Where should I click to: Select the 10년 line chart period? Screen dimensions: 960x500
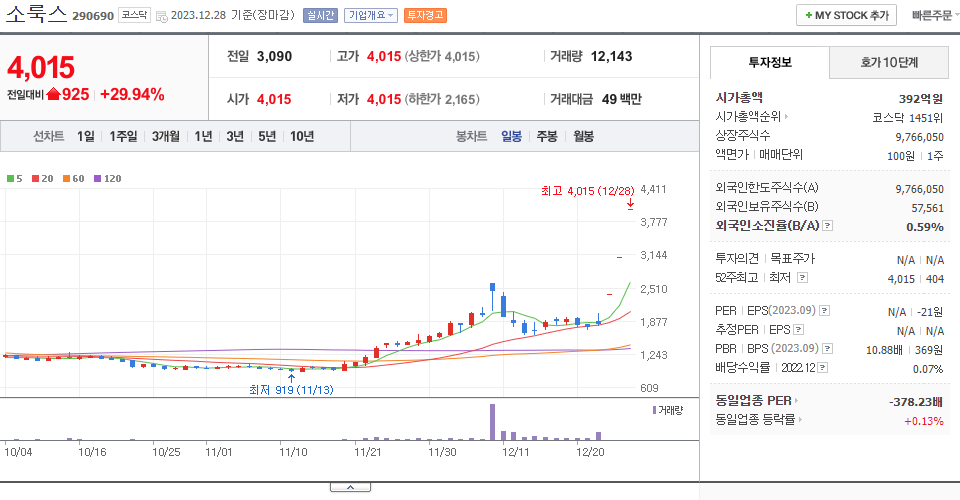coord(302,136)
